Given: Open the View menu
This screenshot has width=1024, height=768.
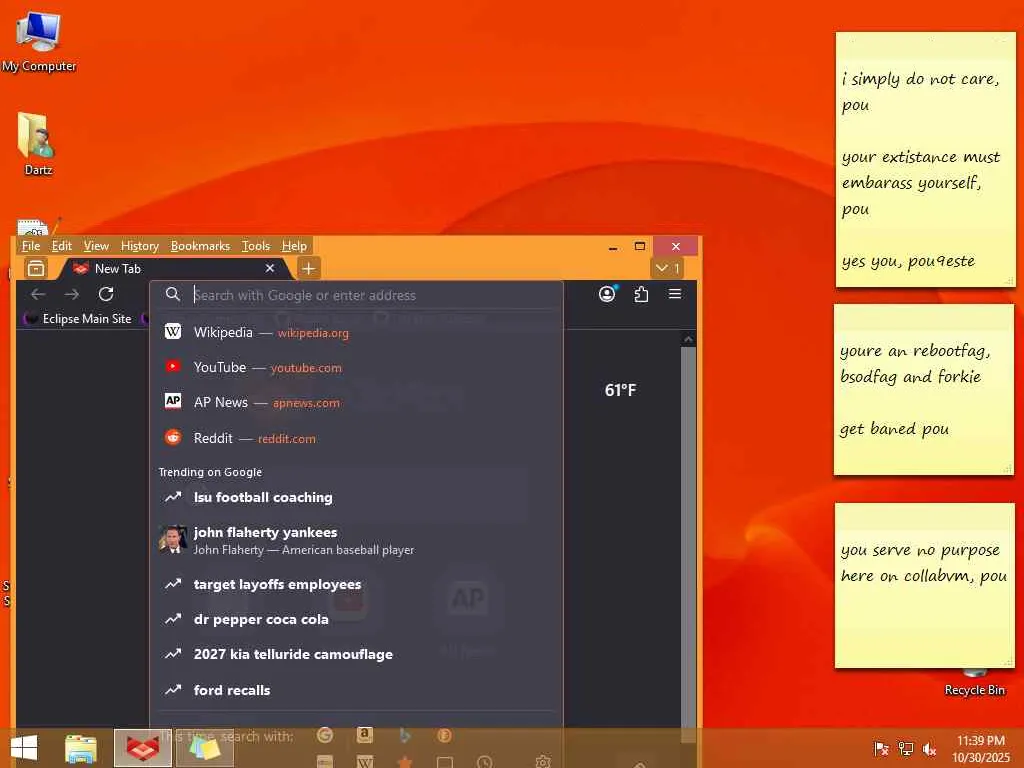Looking at the screenshot, I should (x=96, y=246).
